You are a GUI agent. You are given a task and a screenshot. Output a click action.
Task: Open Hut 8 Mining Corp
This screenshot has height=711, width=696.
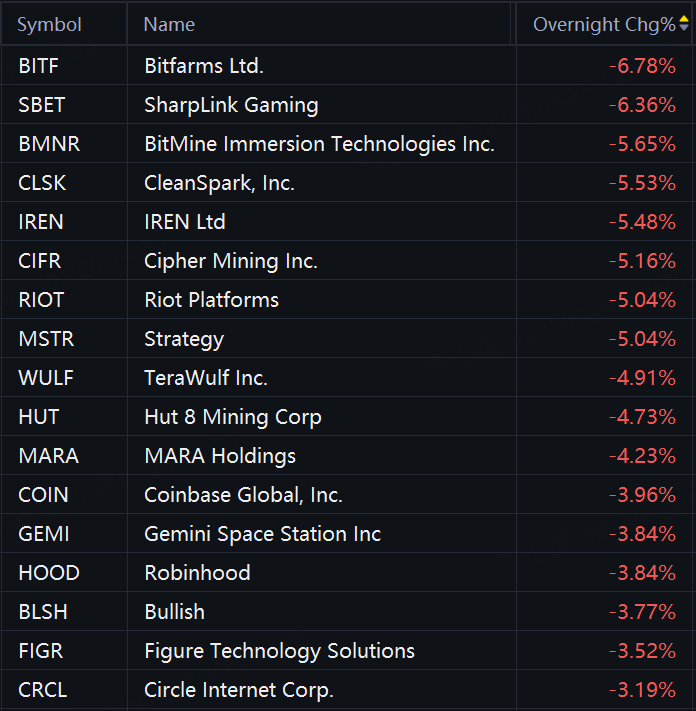(233, 417)
